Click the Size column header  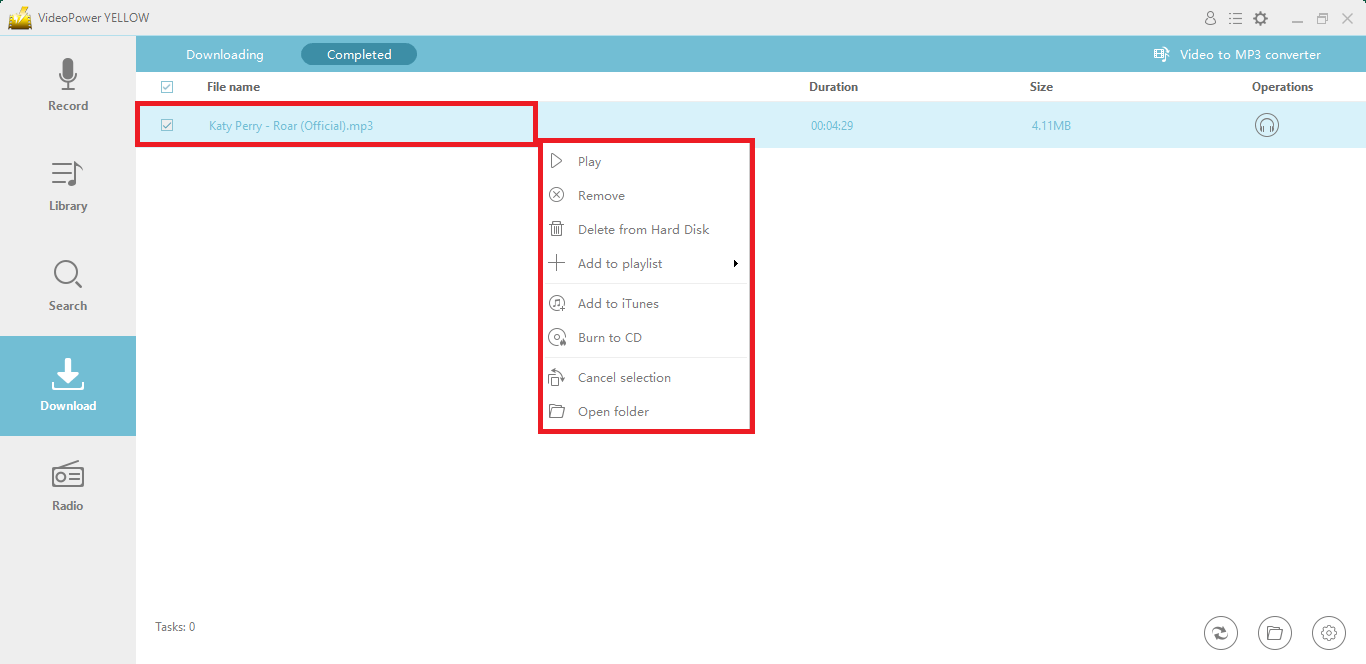pos(1041,87)
